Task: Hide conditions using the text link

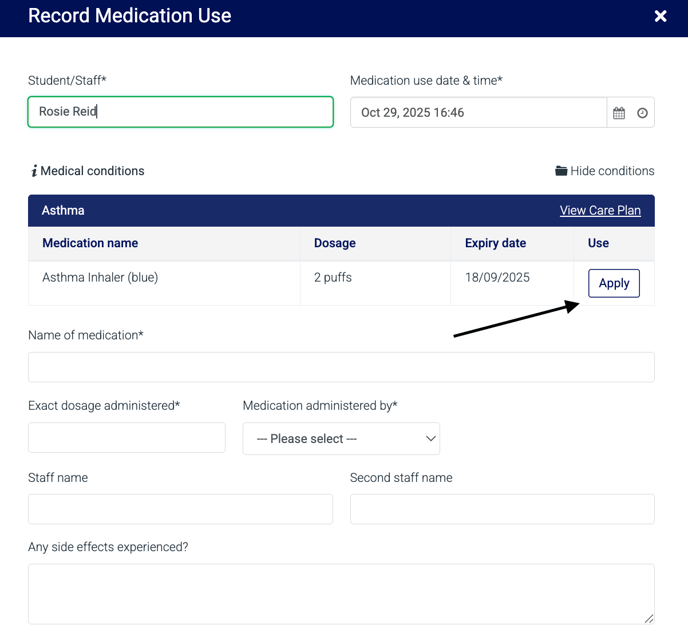Action: [612, 171]
